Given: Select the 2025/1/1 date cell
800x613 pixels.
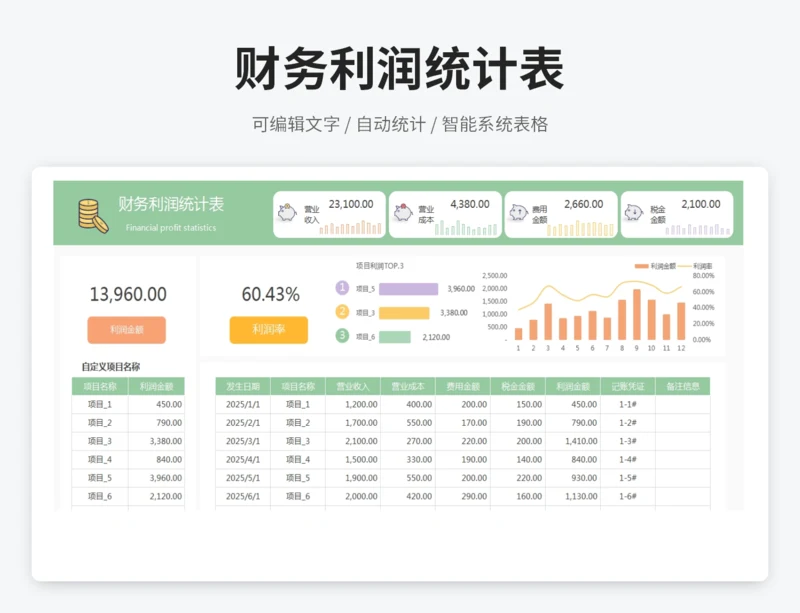Looking at the screenshot, I should [243, 404].
